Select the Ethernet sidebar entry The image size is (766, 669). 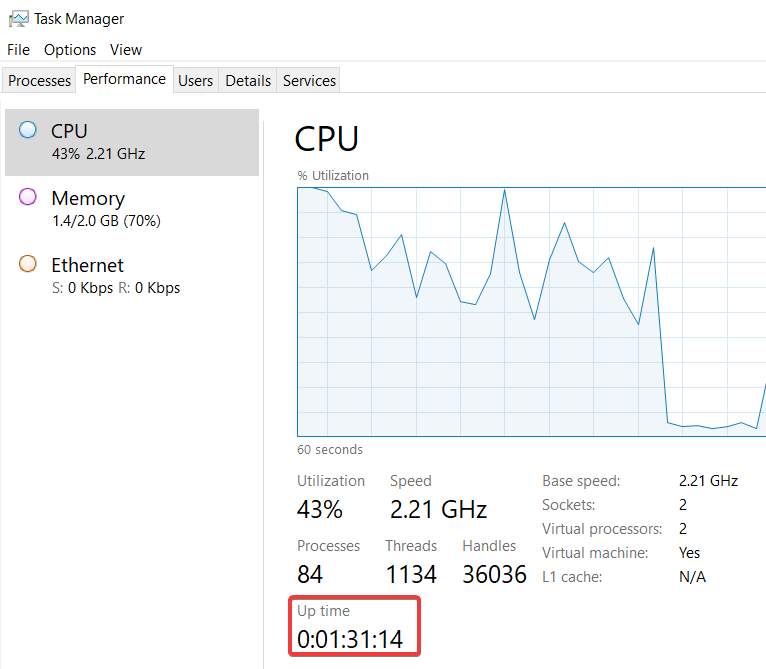[132, 275]
